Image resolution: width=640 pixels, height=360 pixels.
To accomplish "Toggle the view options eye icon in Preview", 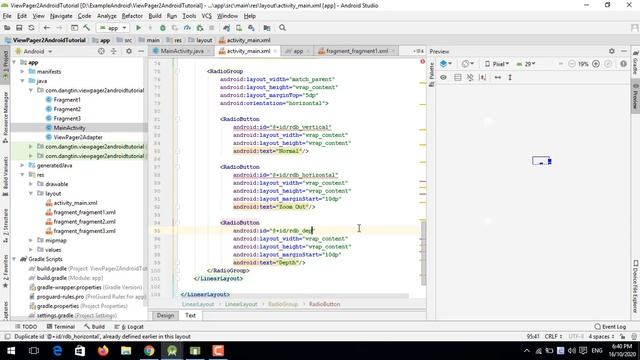I will tap(443, 77).
